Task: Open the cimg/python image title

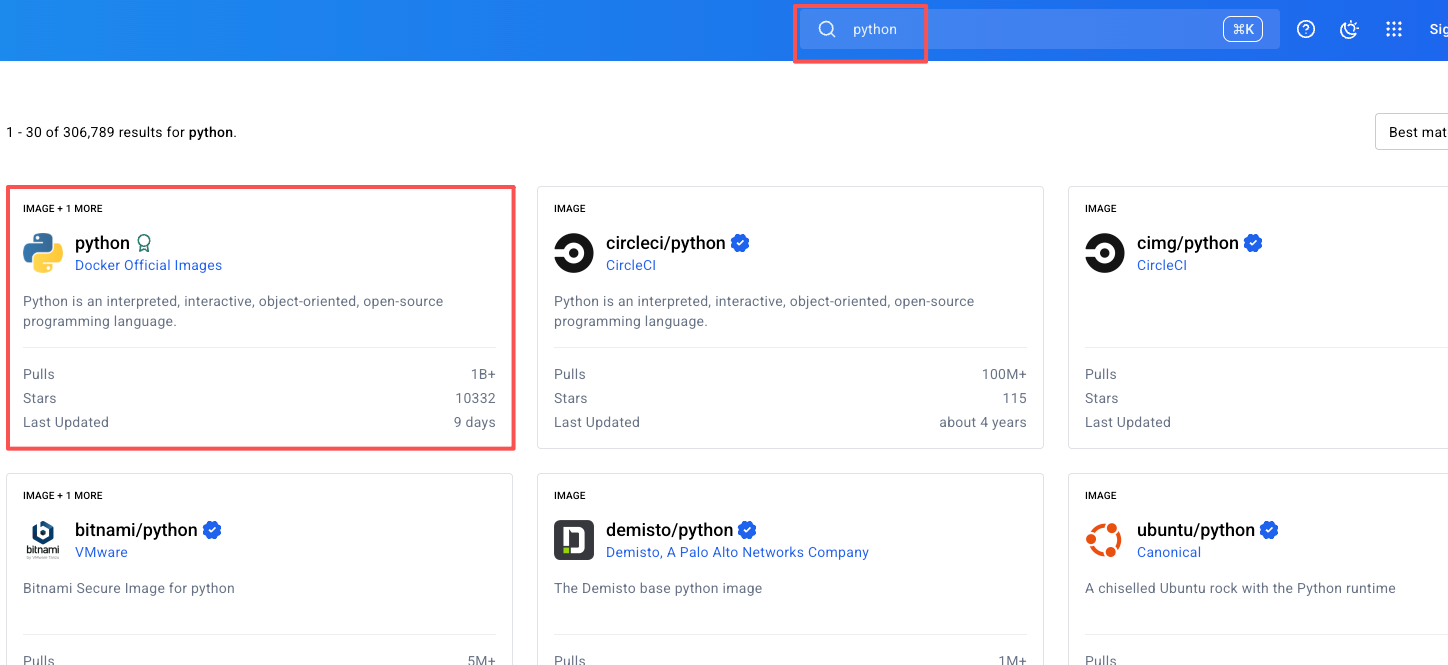Action: click(1188, 243)
